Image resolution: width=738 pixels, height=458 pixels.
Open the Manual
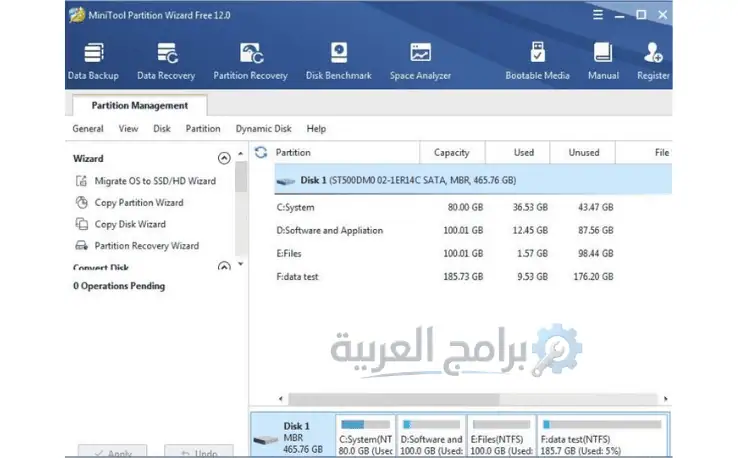[x=603, y=62]
